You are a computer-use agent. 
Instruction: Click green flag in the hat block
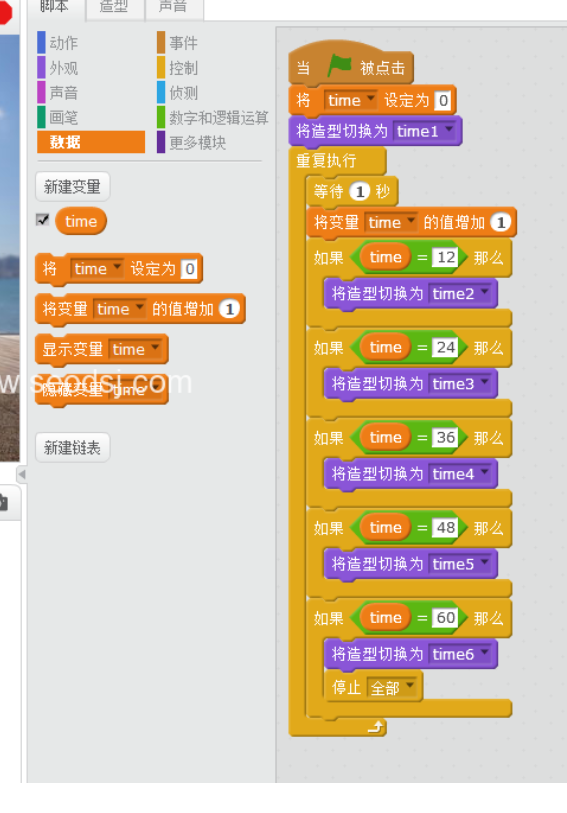point(339,66)
